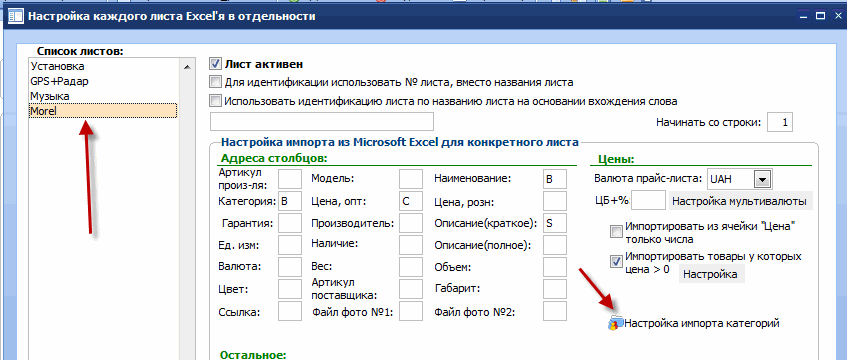847x360 pixels.
Task: Click the 'Файл фото №1' column field
Action: (411, 312)
